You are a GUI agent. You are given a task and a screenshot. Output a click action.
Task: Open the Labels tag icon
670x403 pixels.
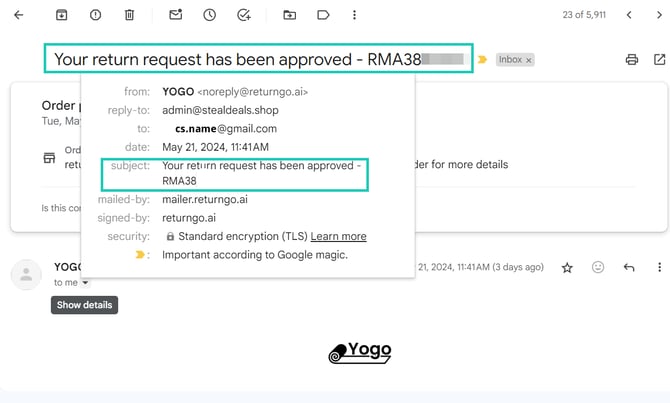point(323,15)
